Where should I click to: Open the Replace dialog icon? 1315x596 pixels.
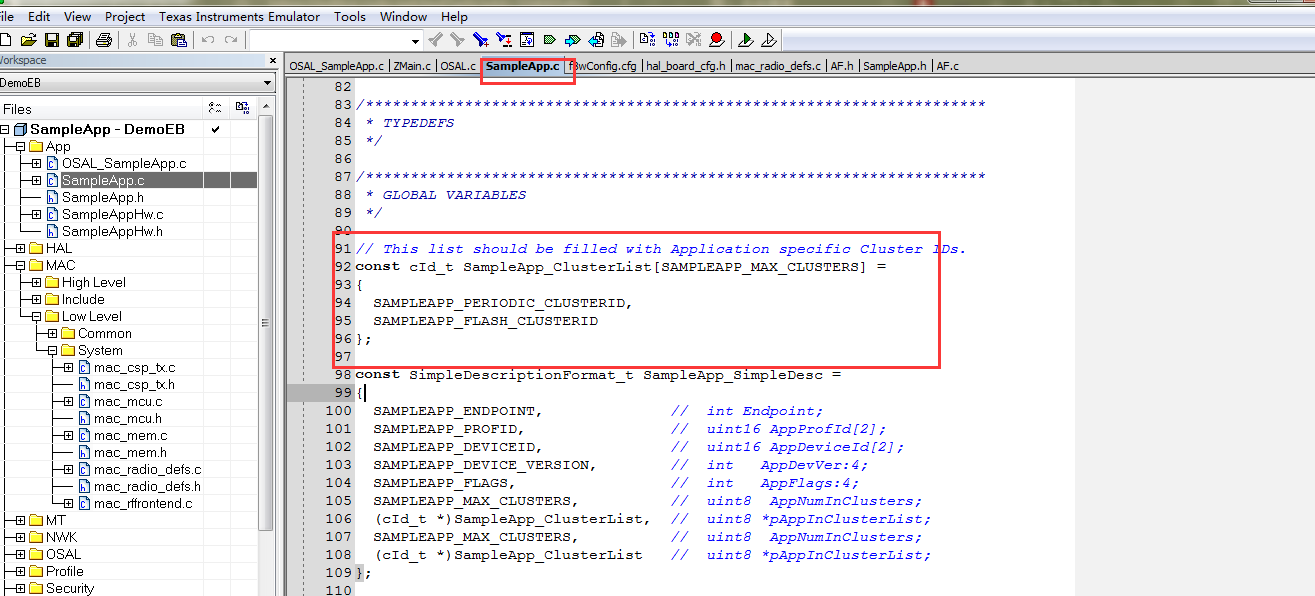[x=503, y=40]
